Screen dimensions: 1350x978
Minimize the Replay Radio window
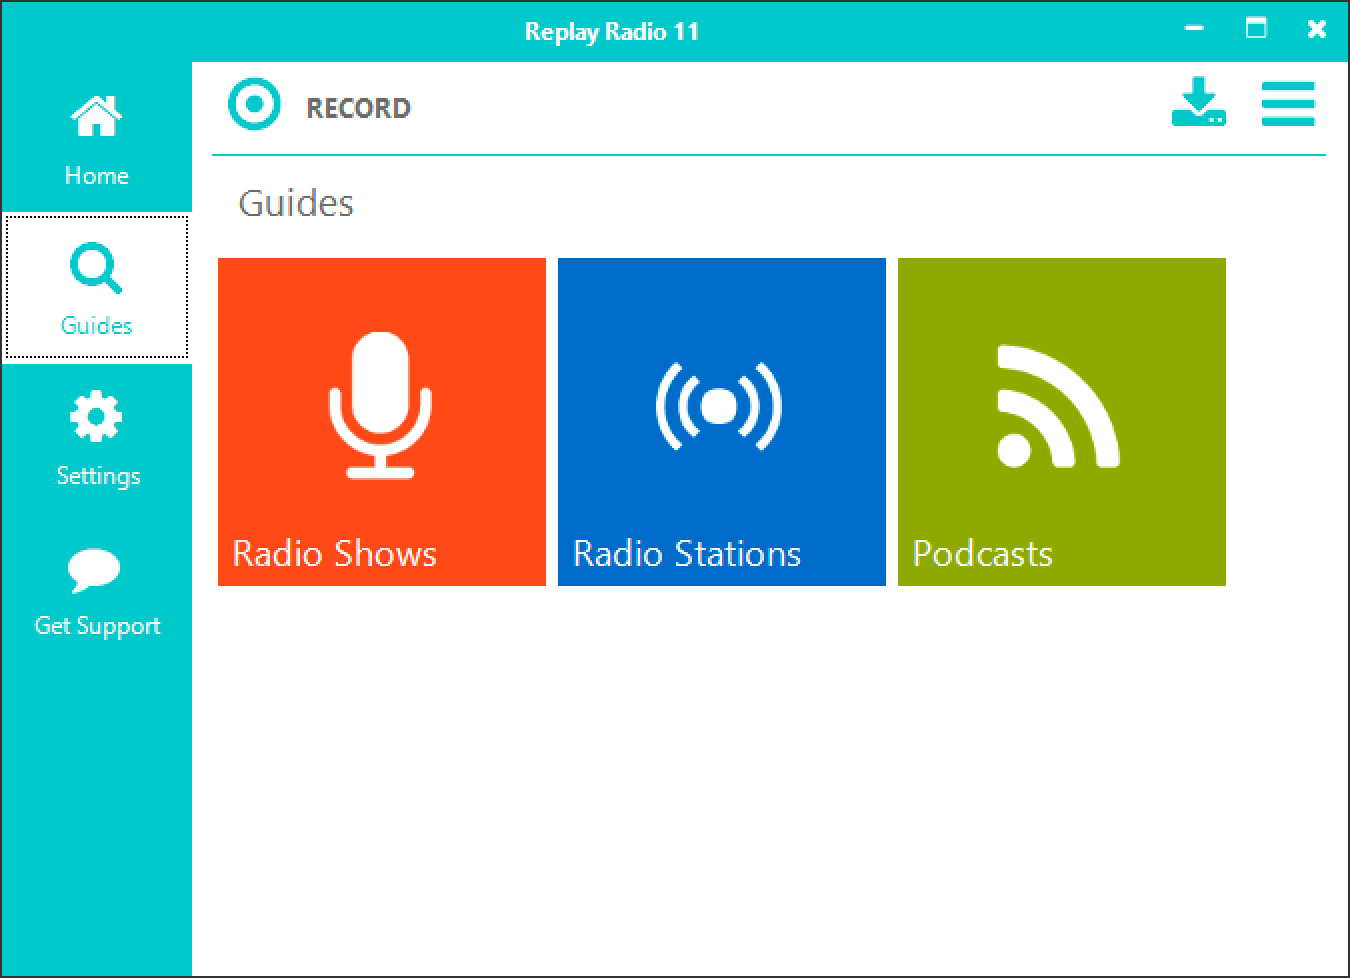[x=1194, y=29]
